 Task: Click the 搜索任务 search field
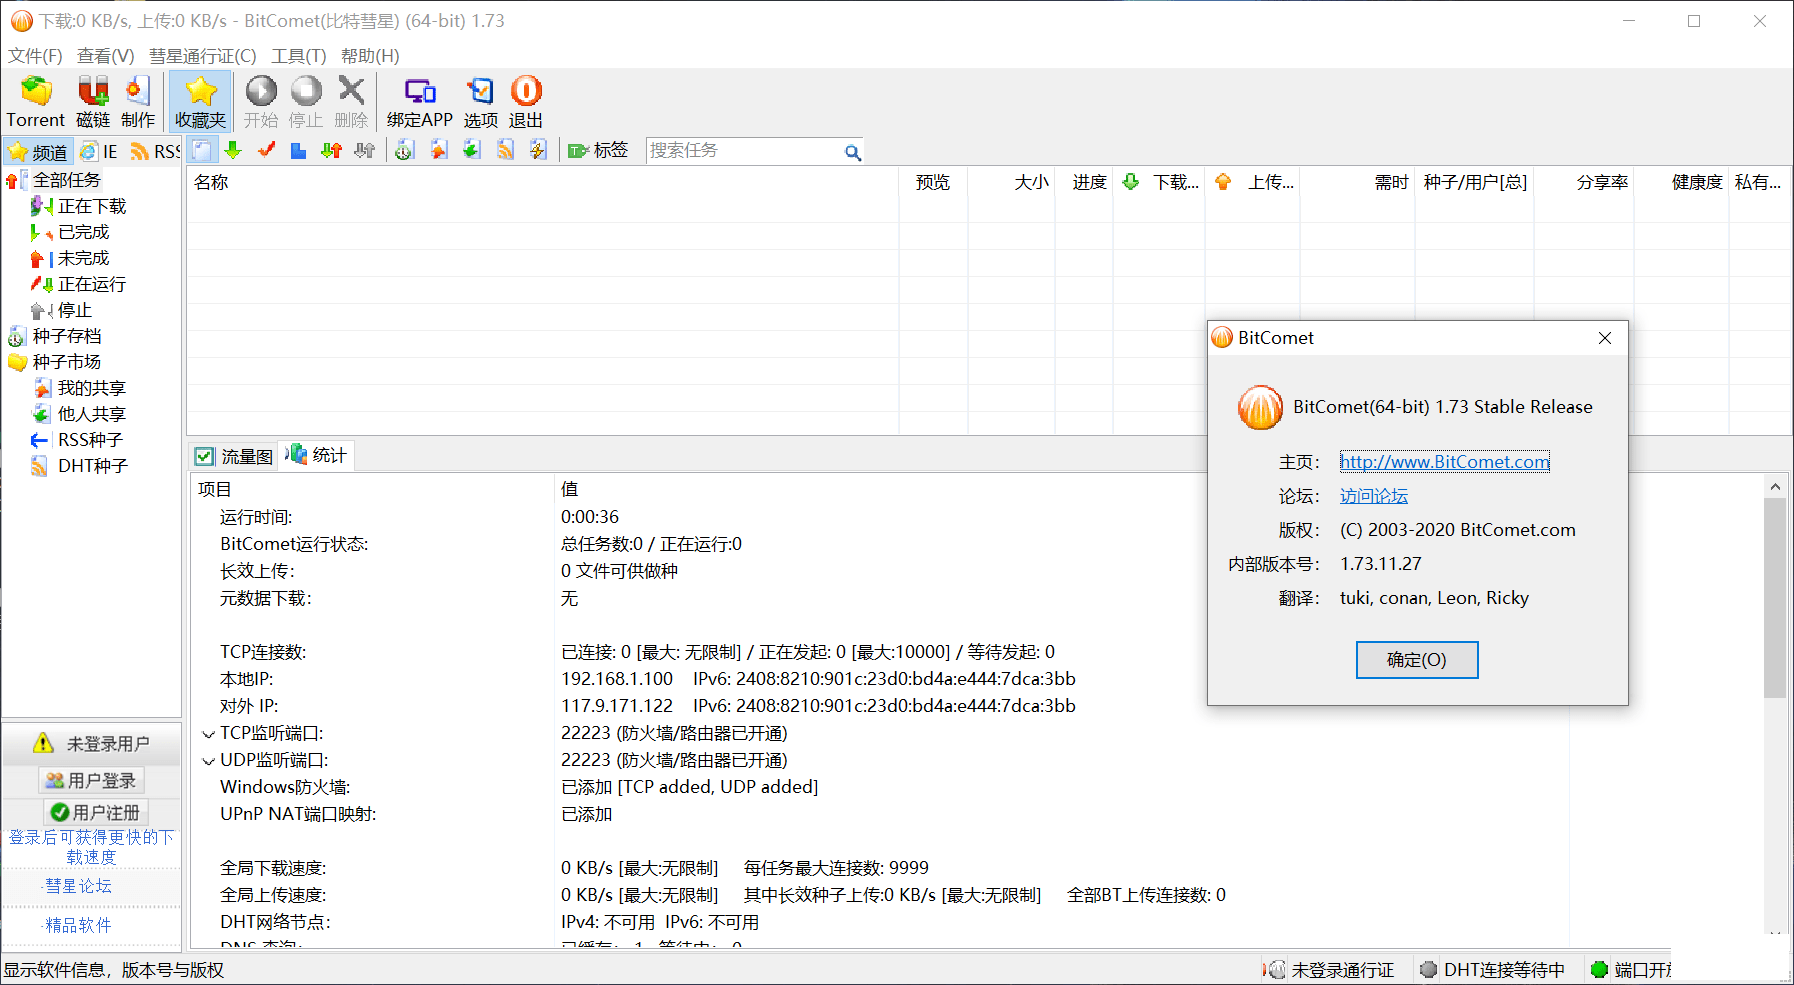[x=744, y=151]
